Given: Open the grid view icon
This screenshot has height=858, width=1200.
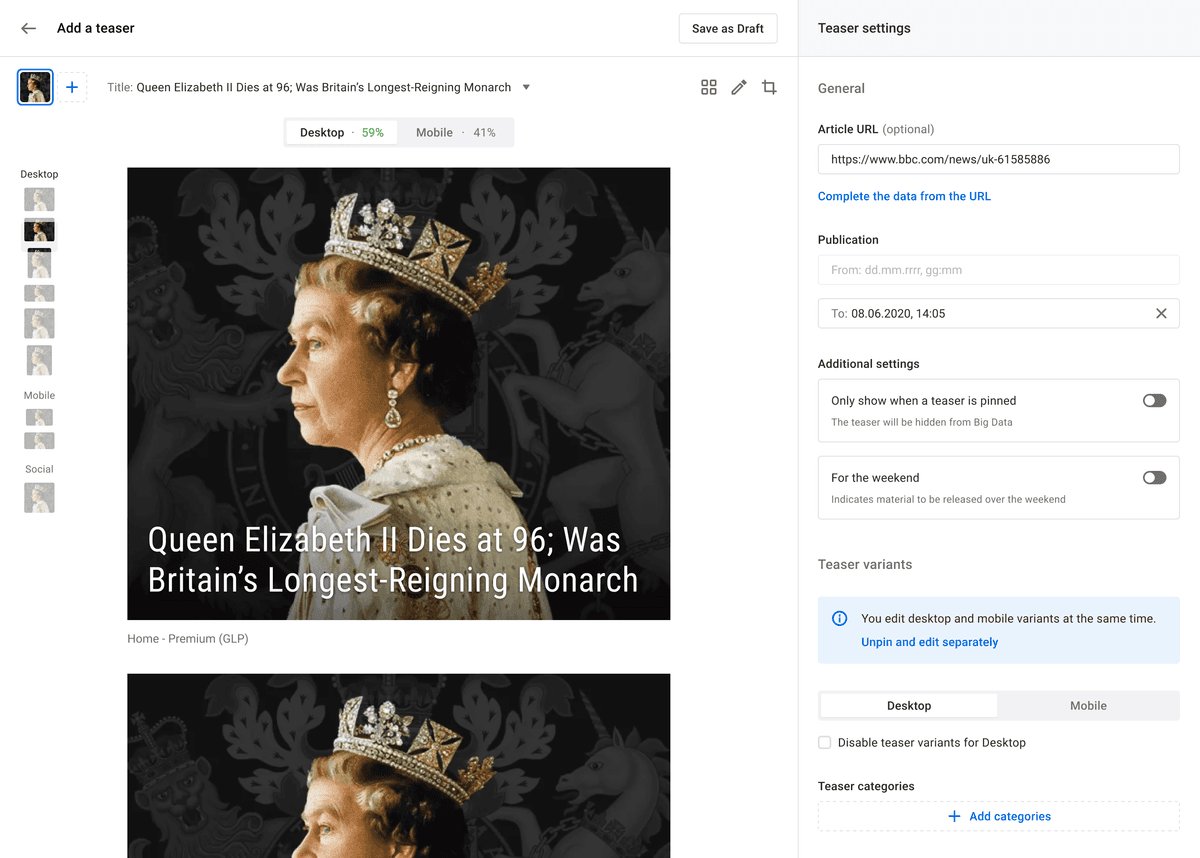Looking at the screenshot, I should click(x=709, y=87).
